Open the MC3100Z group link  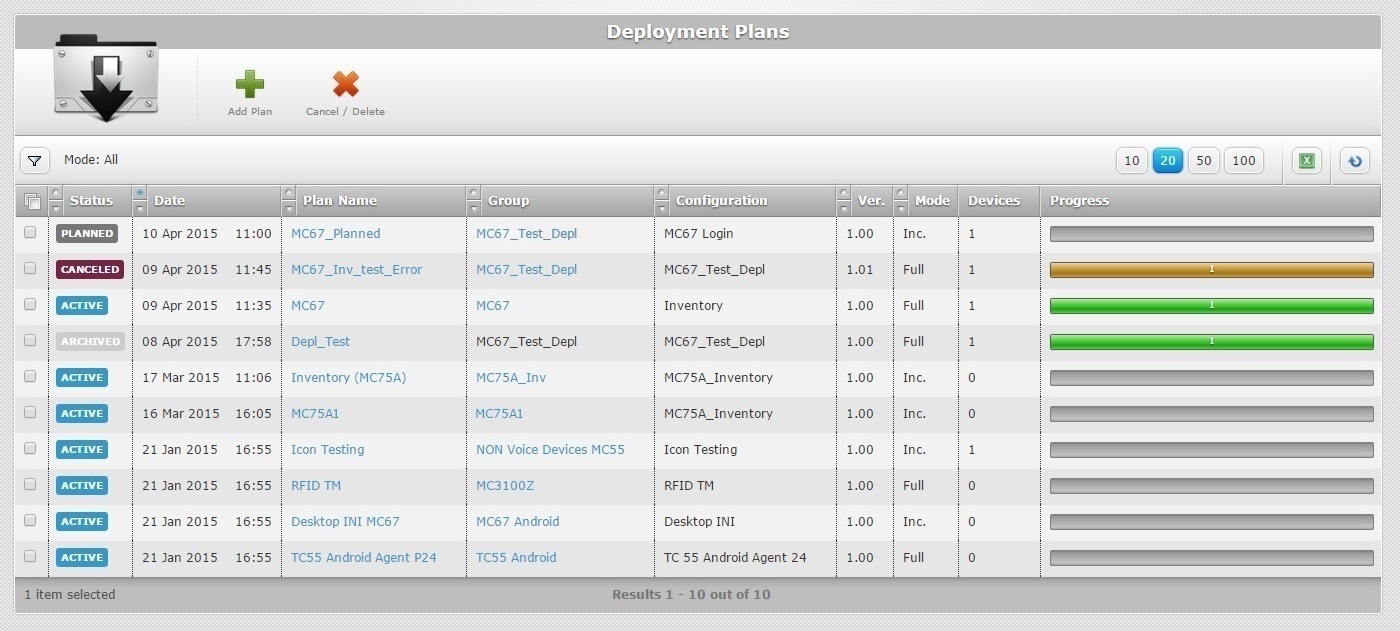(505, 485)
